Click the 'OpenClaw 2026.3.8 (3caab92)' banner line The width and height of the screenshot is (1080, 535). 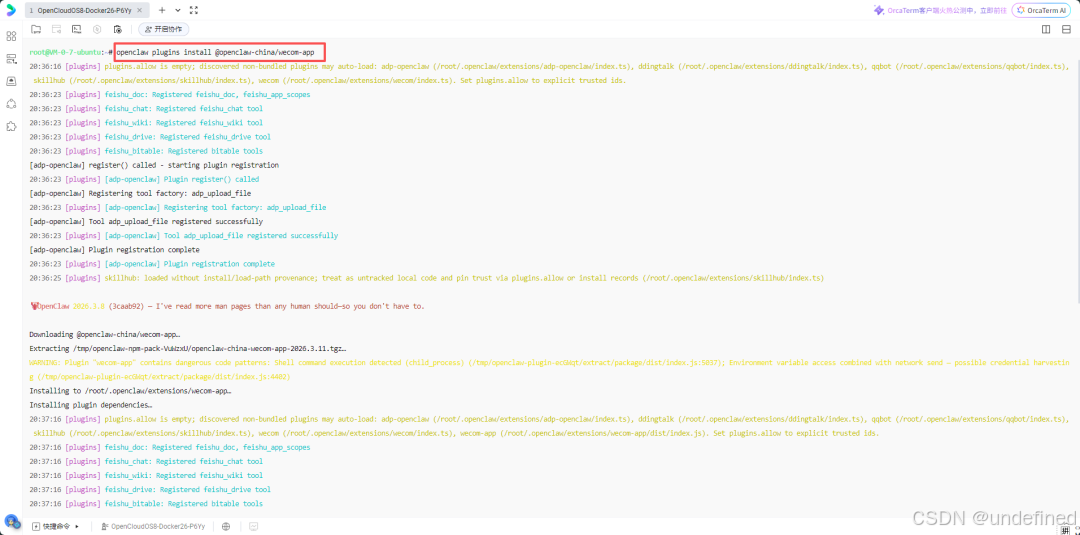coord(227,306)
